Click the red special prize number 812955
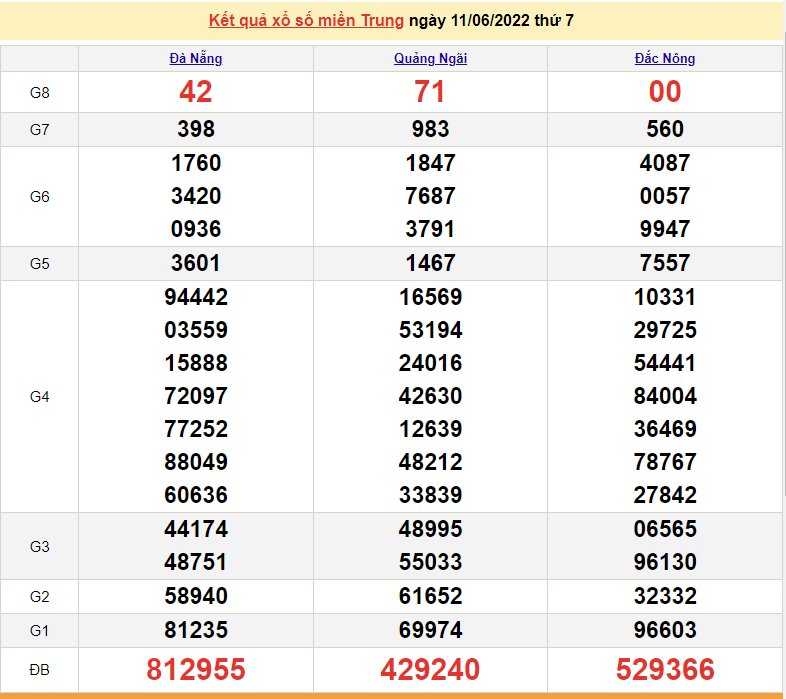This screenshot has width=786, height=699. (196, 669)
